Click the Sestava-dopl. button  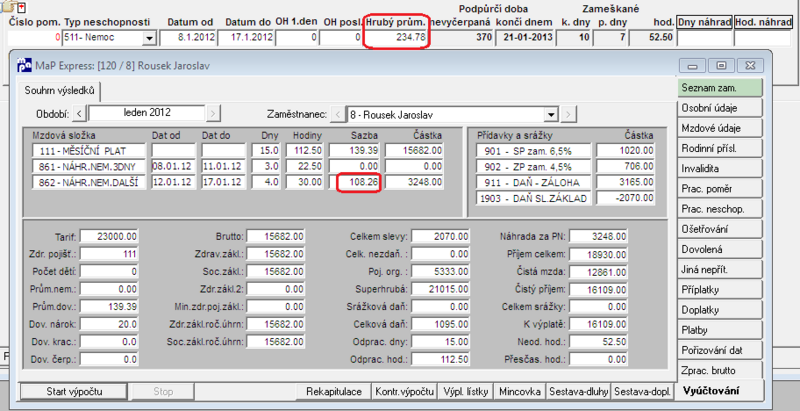[x=642, y=392]
